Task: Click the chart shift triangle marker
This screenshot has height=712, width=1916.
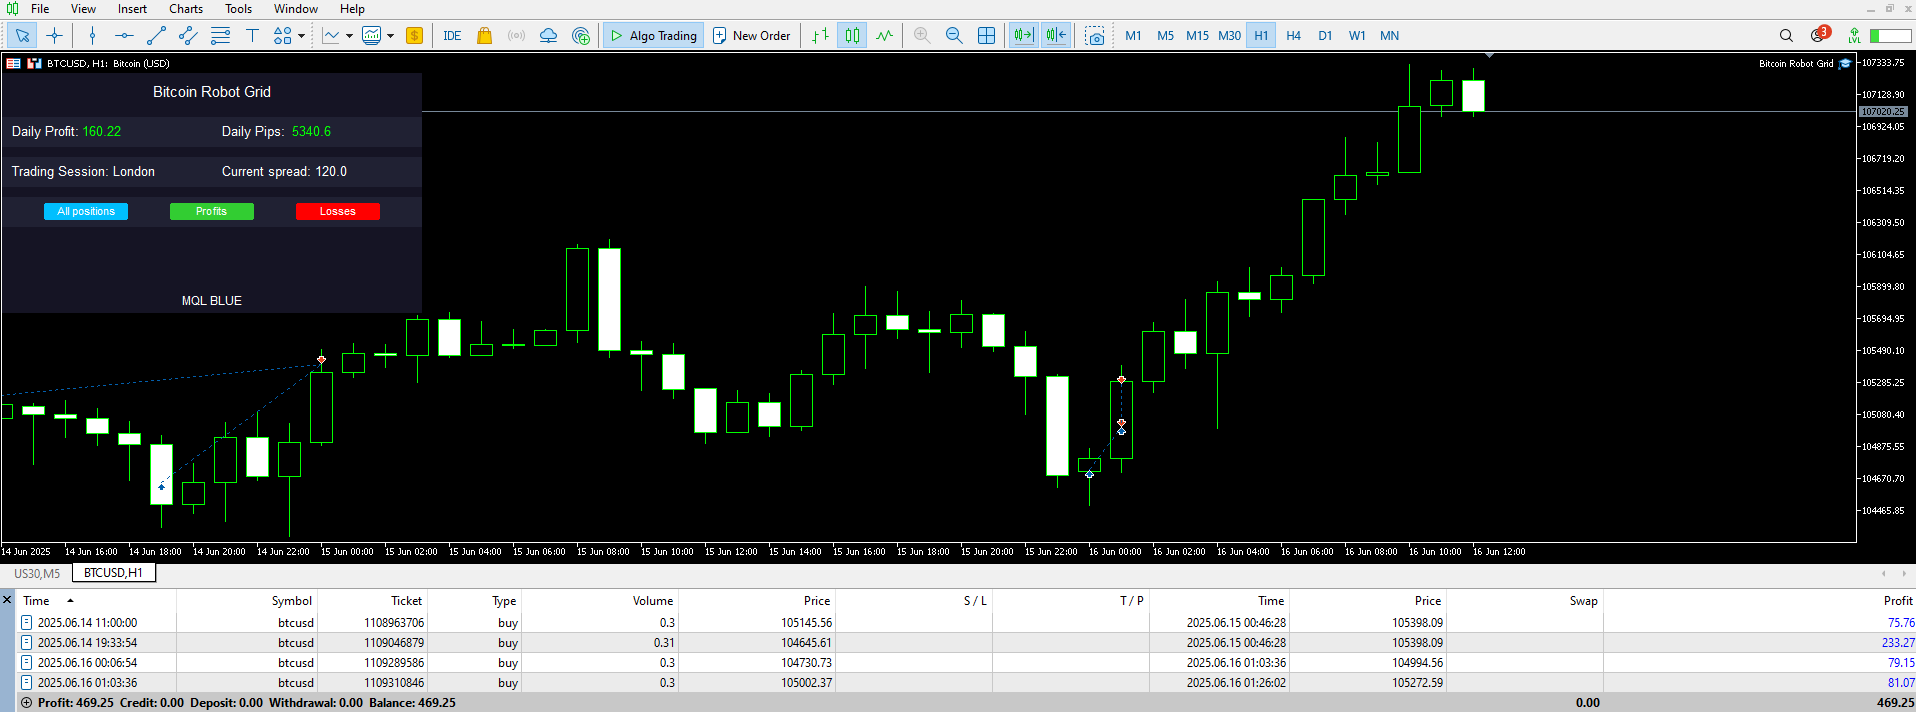Action: coord(1490,56)
